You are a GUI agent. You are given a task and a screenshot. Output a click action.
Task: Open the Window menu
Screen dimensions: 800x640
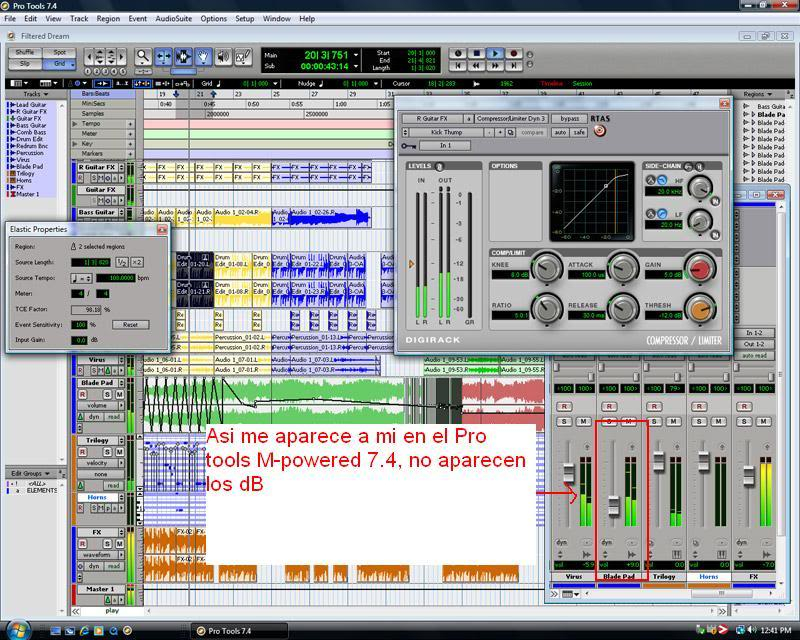(277, 19)
